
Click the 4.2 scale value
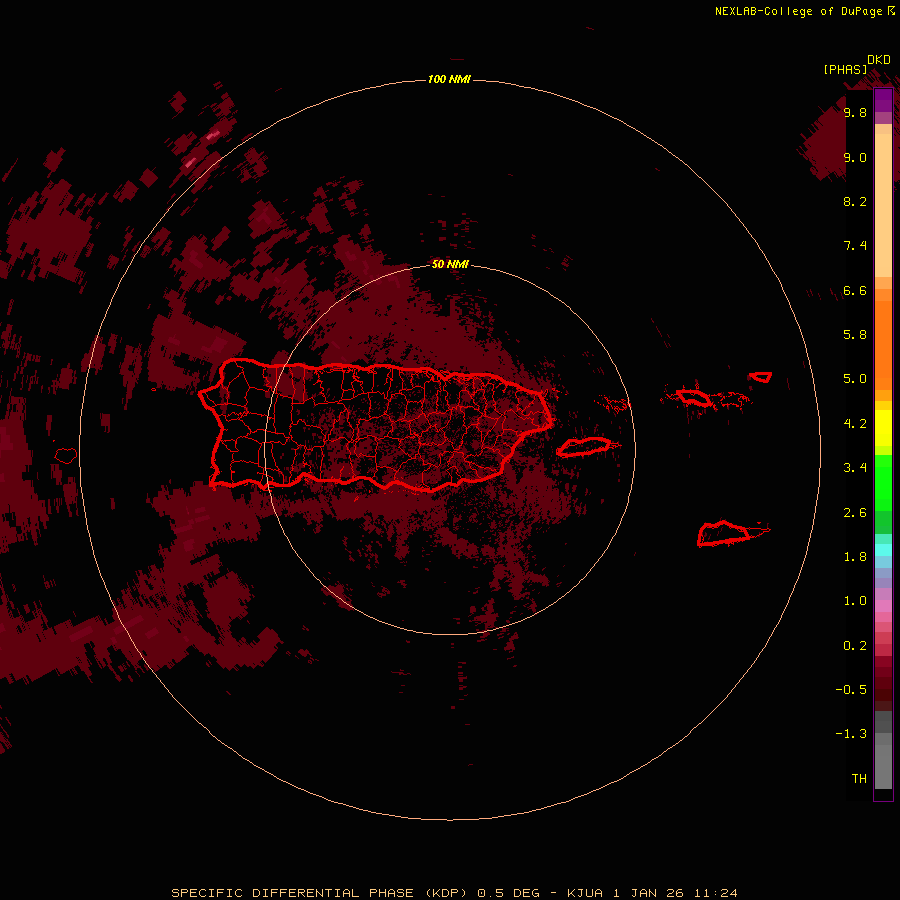[x=855, y=424]
